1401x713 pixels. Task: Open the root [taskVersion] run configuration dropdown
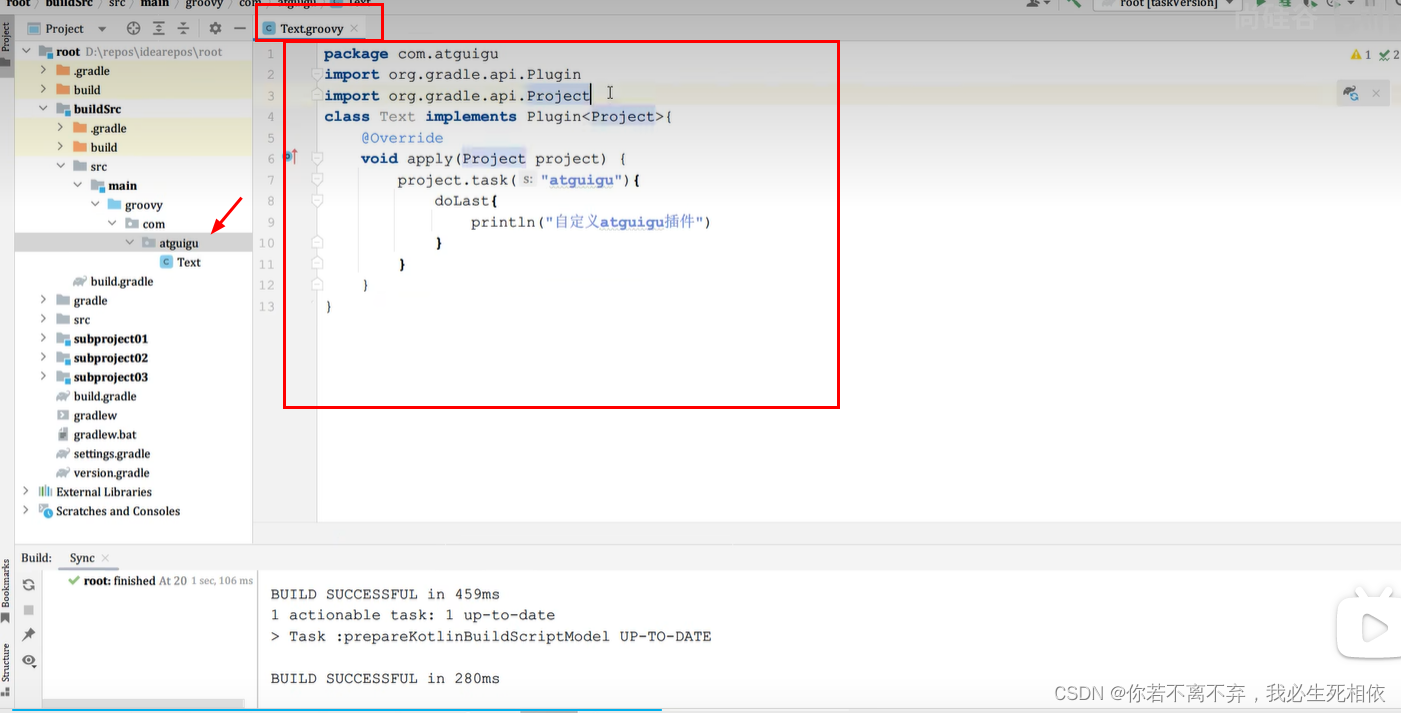coord(1170,4)
